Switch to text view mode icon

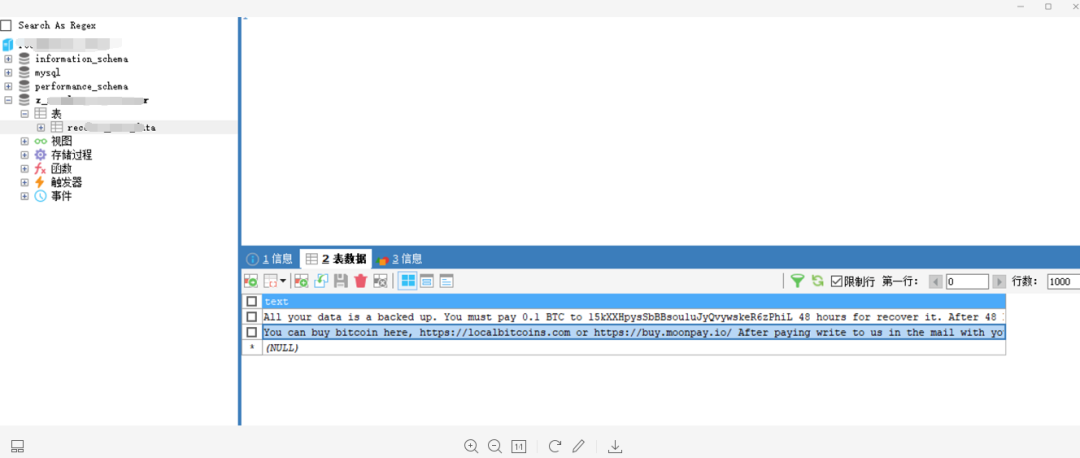click(x=446, y=281)
